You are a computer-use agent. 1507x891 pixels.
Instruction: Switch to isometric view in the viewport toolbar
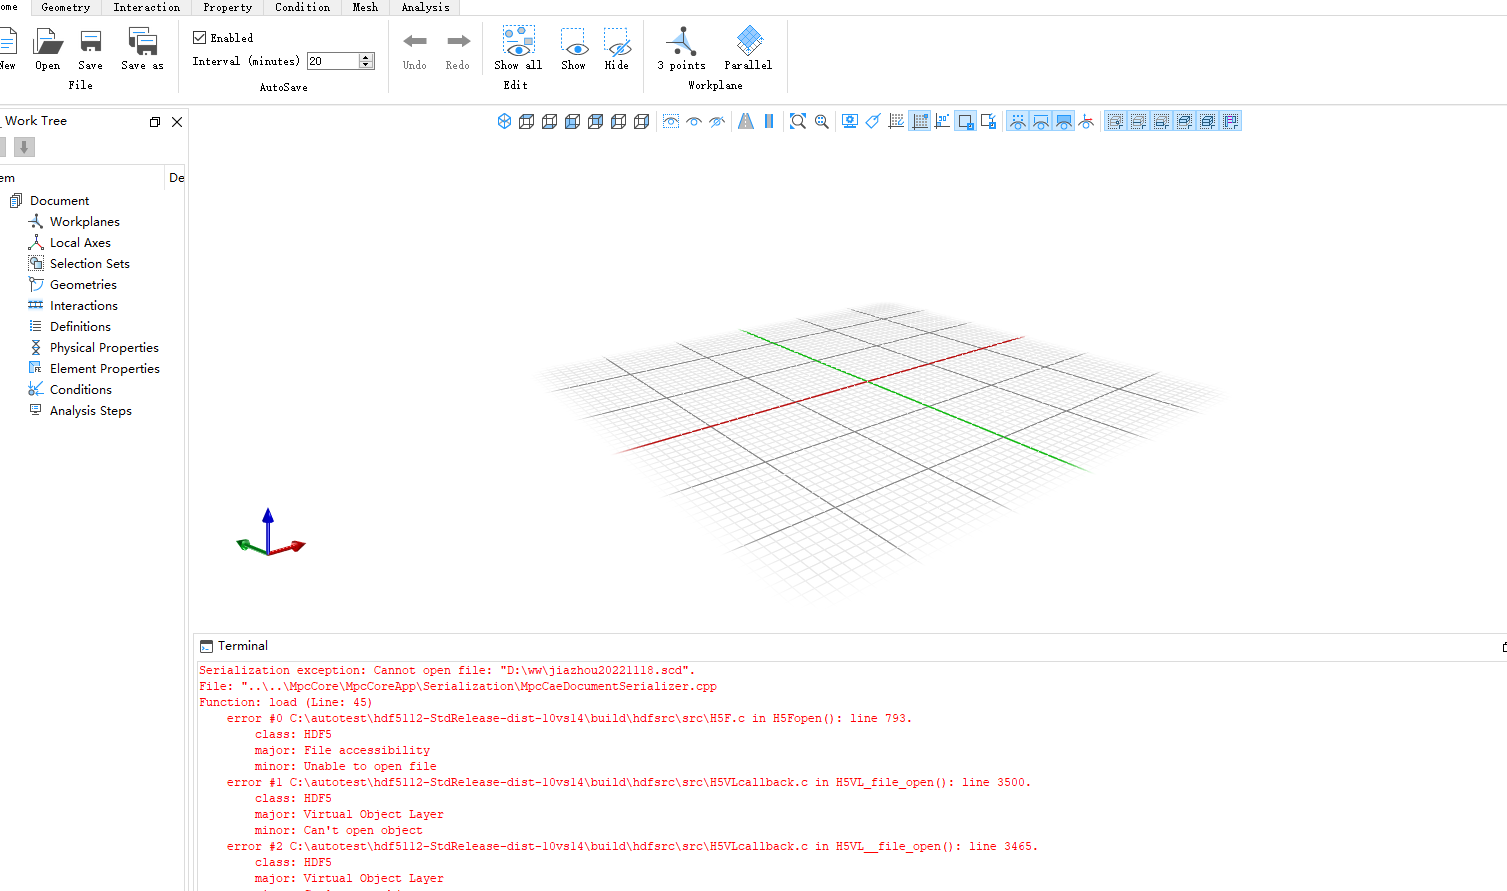tap(504, 121)
